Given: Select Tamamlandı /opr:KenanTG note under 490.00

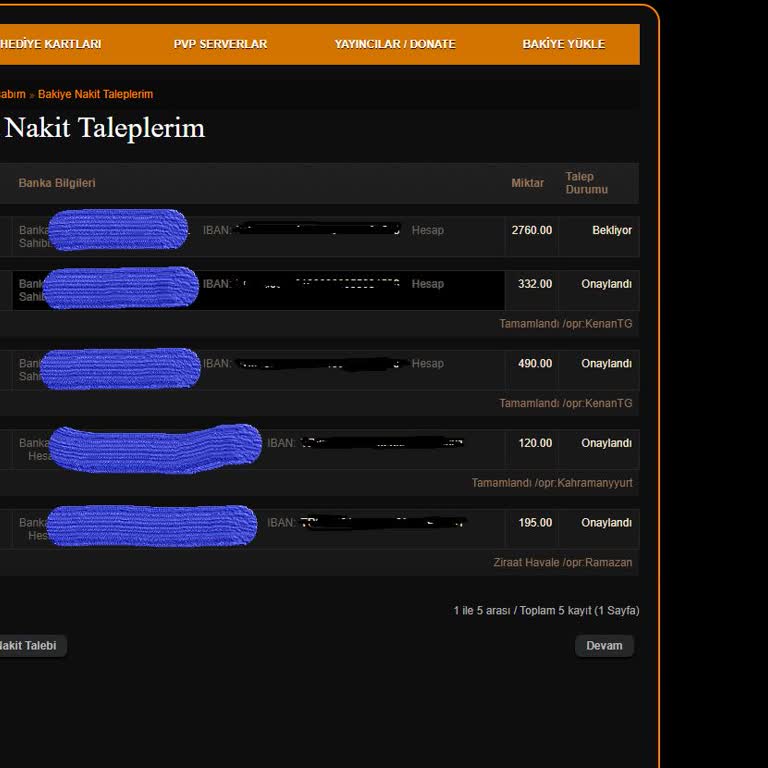Looking at the screenshot, I should (566, 403).
